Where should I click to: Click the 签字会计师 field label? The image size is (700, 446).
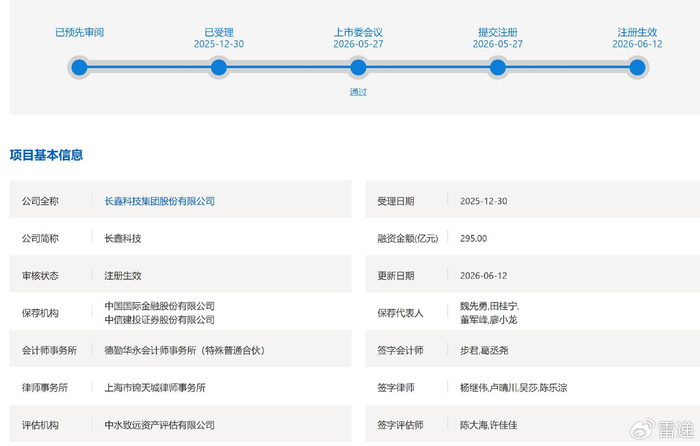point(400,350)
